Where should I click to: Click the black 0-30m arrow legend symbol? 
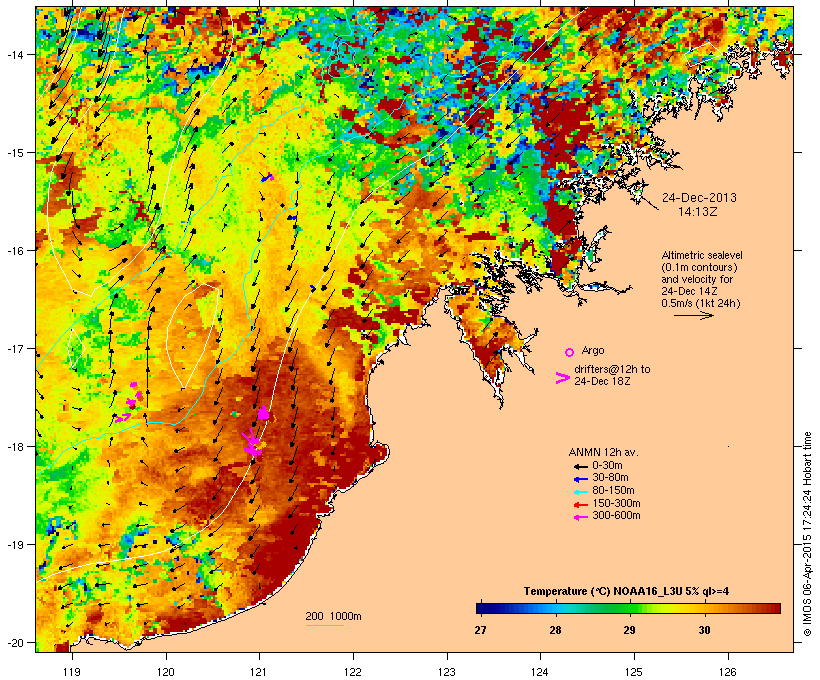point(580,467)
